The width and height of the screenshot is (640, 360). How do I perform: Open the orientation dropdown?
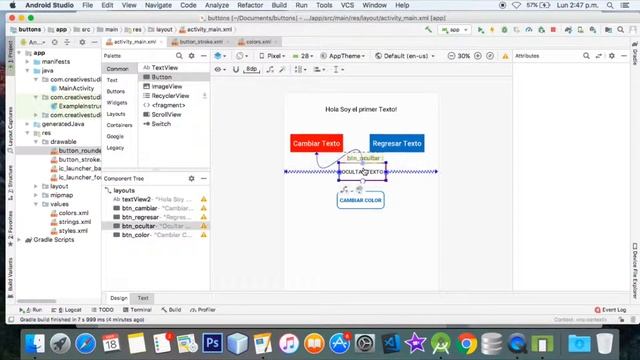tap(242, 56)
